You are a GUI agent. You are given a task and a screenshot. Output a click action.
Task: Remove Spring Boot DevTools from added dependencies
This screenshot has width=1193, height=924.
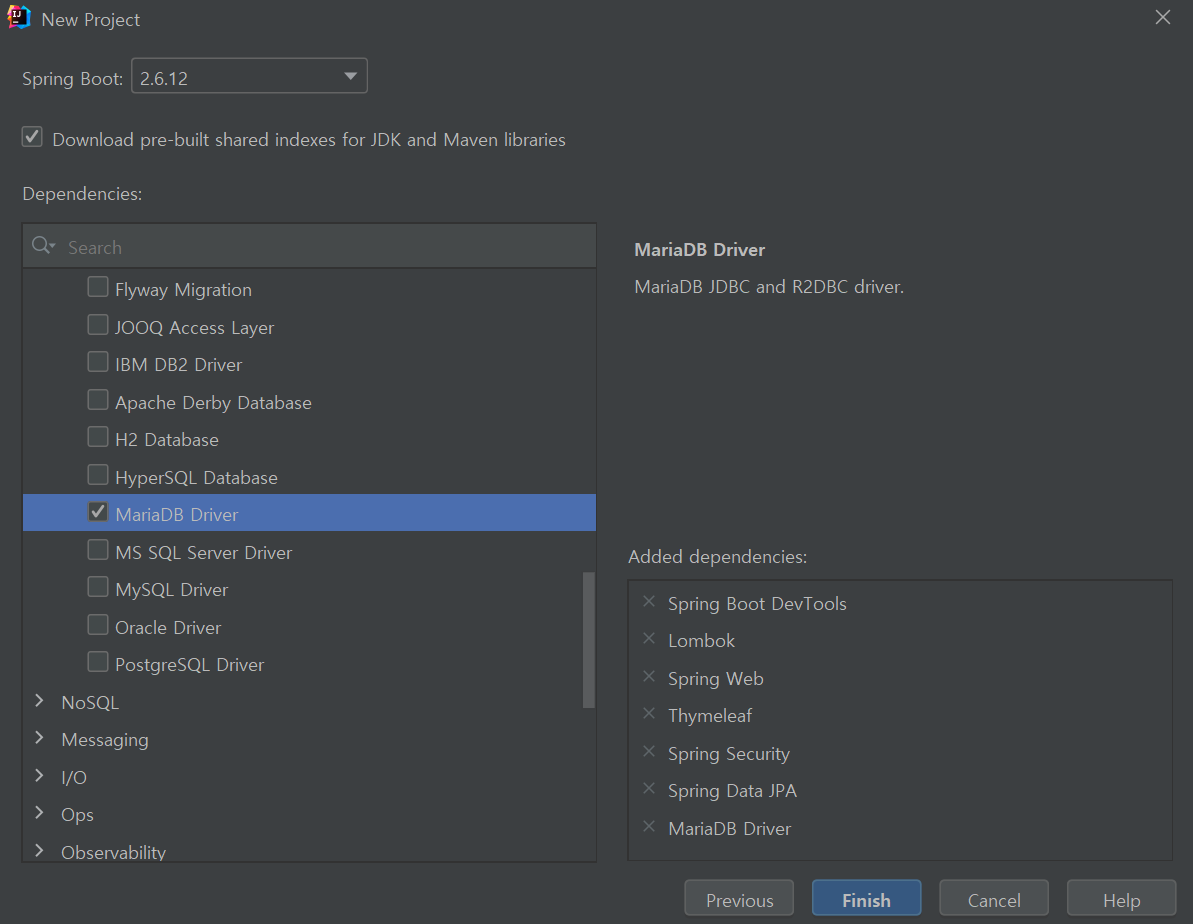pos(649,601)
